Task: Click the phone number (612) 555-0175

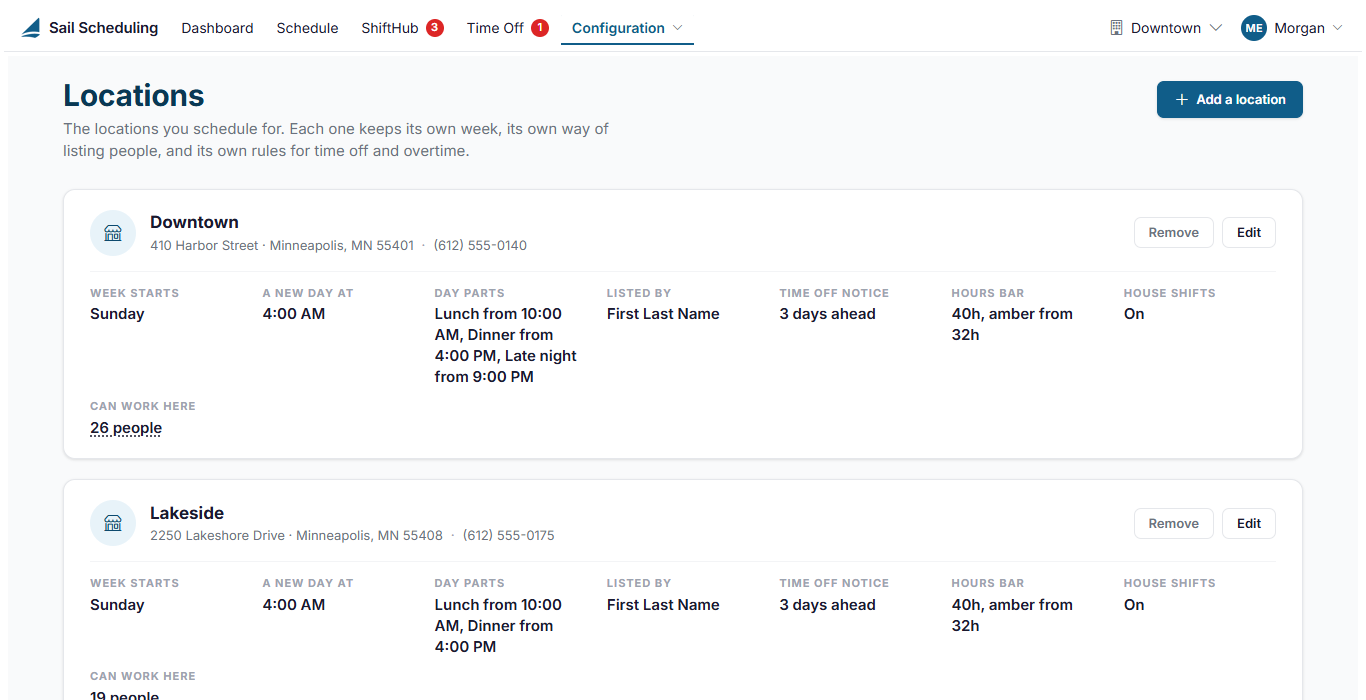Action: (508, 535)
